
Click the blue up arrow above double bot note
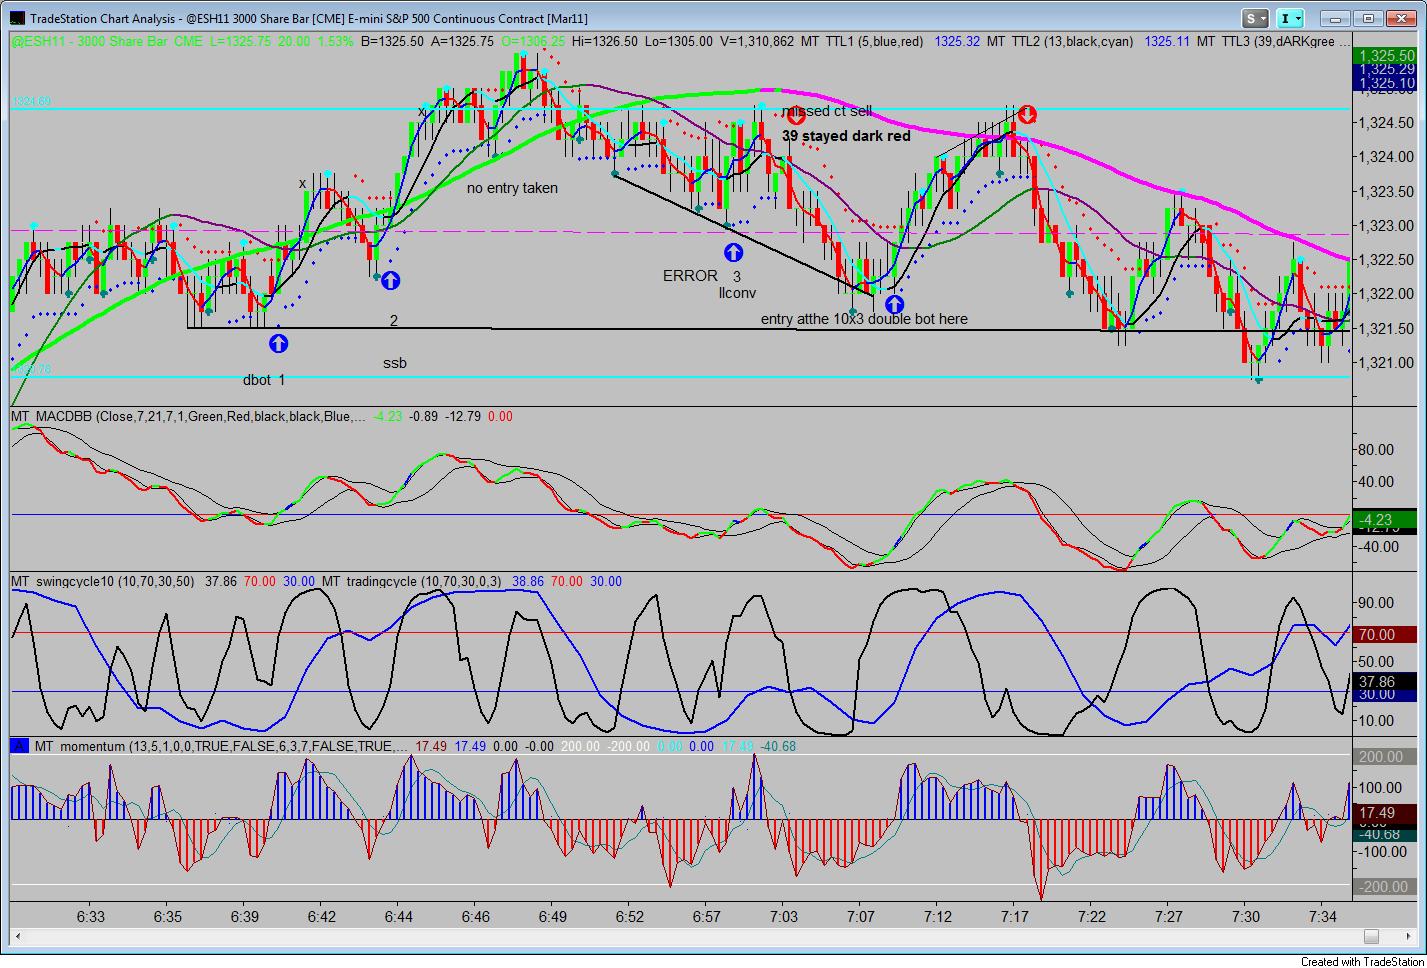(894, 304)
